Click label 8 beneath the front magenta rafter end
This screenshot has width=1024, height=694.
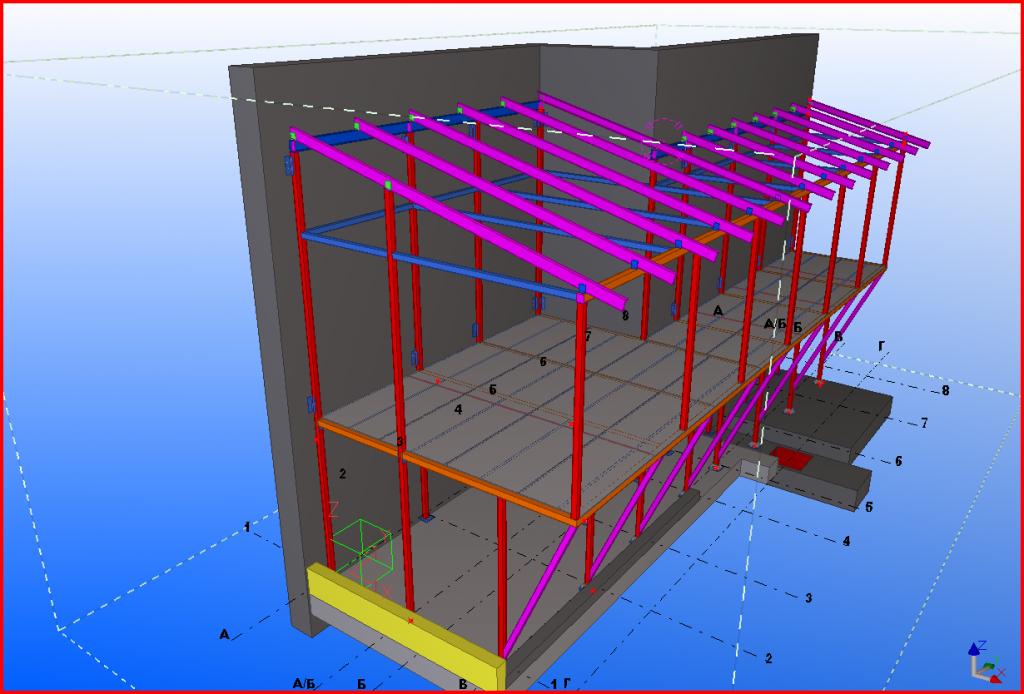[x=625, y=316]
